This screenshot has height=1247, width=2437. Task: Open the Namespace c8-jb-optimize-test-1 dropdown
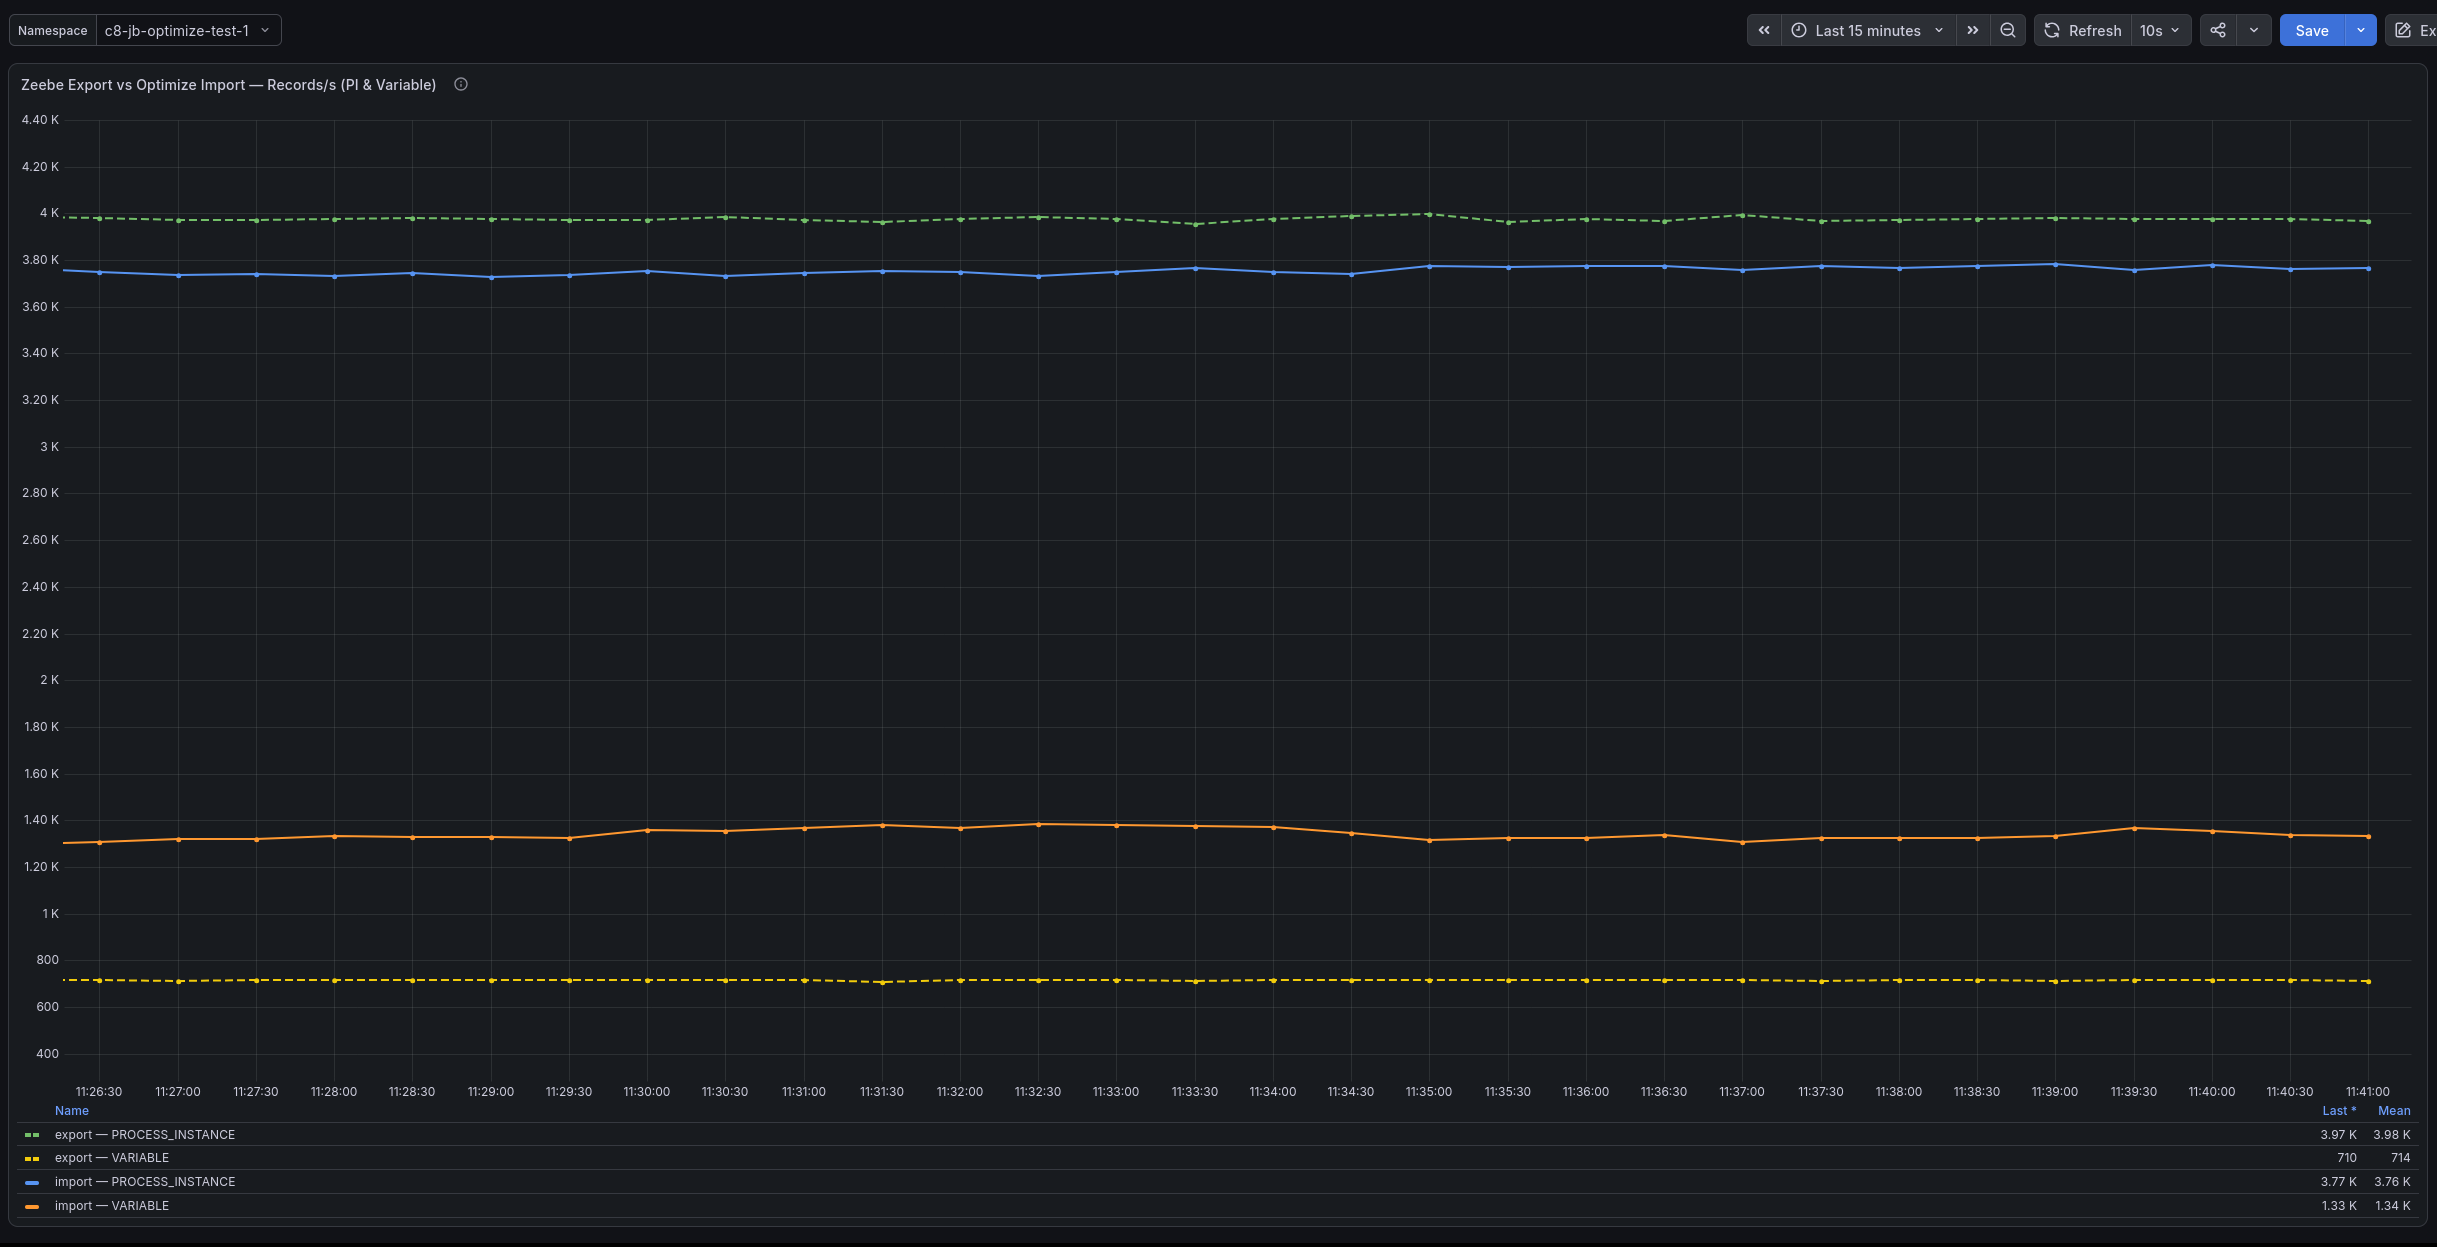[x=188, y=30]
